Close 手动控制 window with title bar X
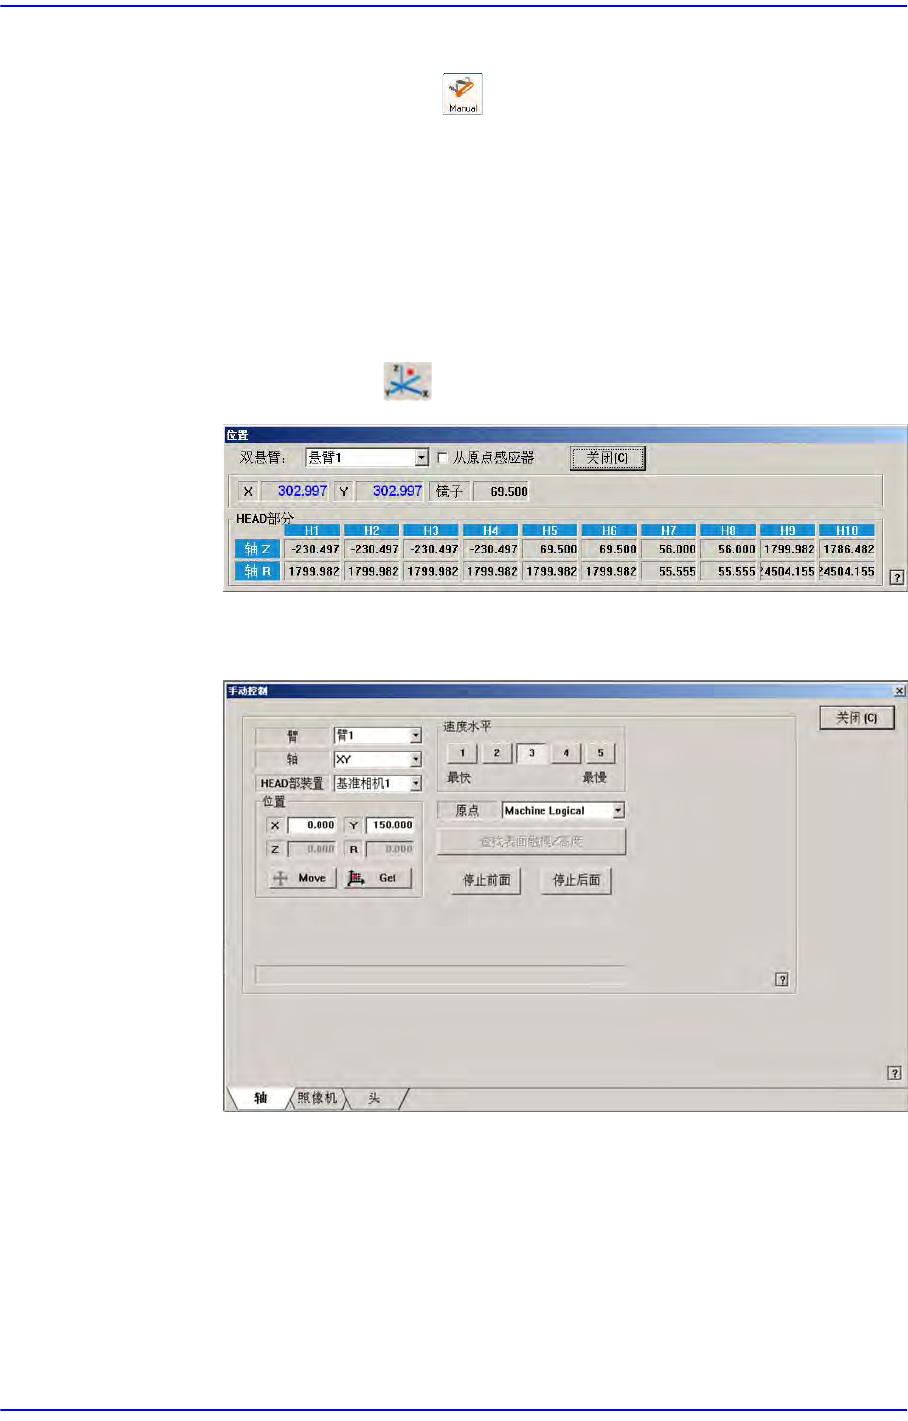Image resolution: width=908 pixels, height=1421 pixels. 899,691
